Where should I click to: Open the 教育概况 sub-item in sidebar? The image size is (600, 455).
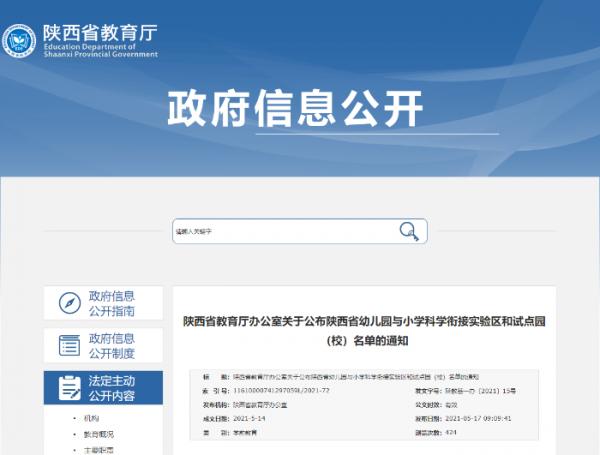pyautogui.click(x=99, y=434)
